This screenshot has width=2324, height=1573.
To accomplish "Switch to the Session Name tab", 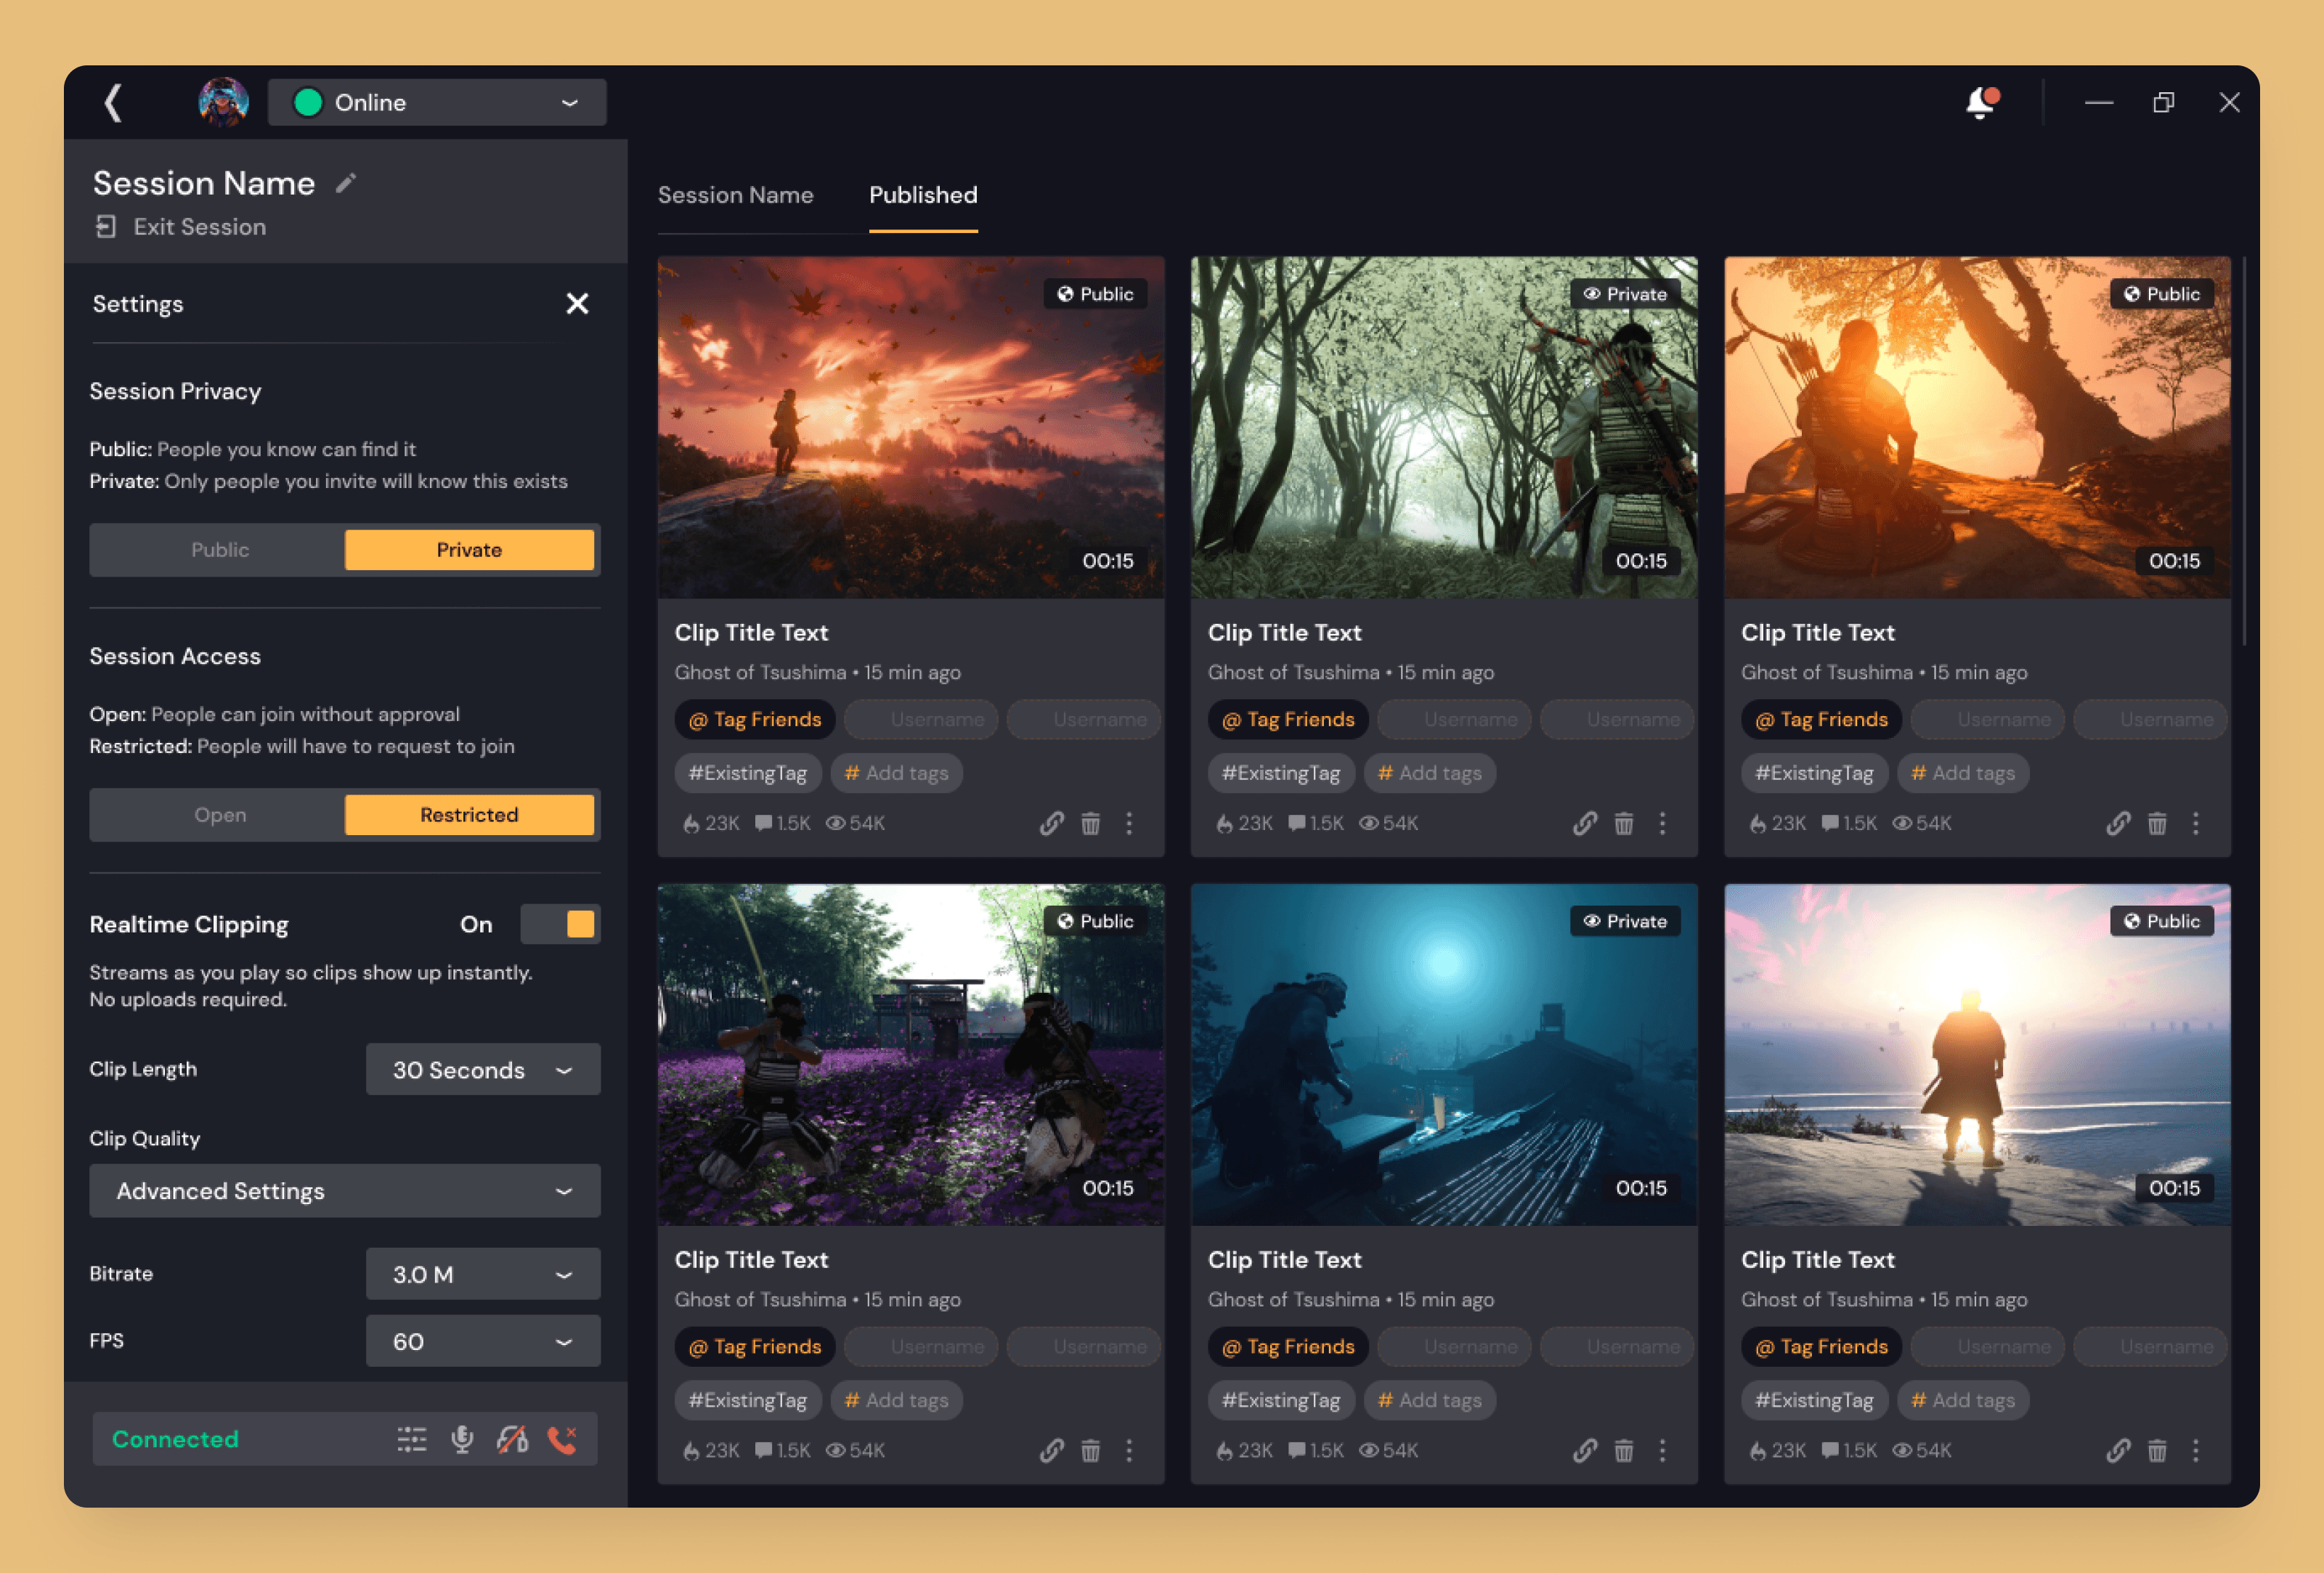I will pos(735,195).
